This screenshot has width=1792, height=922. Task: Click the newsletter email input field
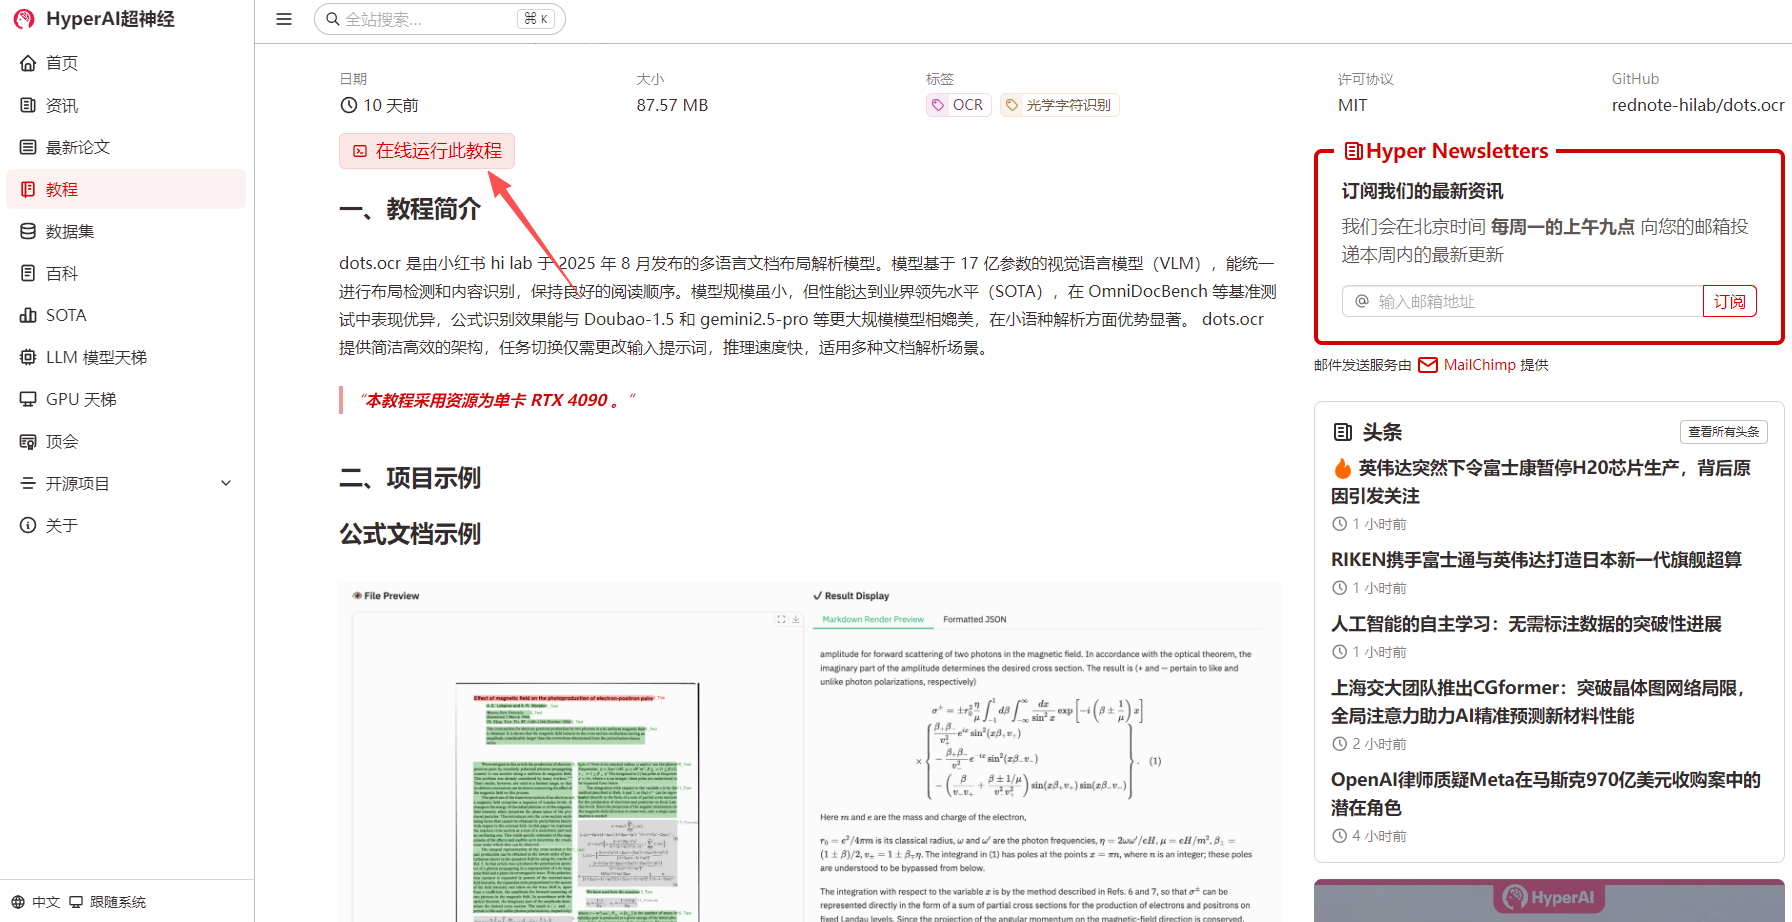click(1520, 301)
